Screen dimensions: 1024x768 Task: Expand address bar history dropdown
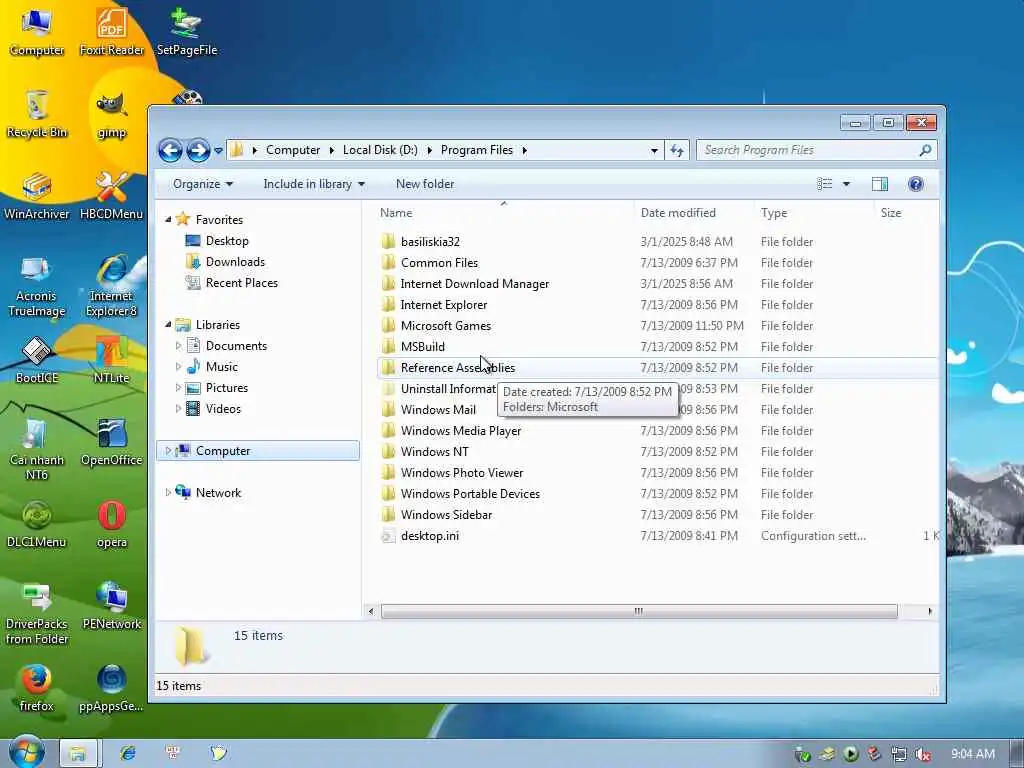[x=654, y=150]
